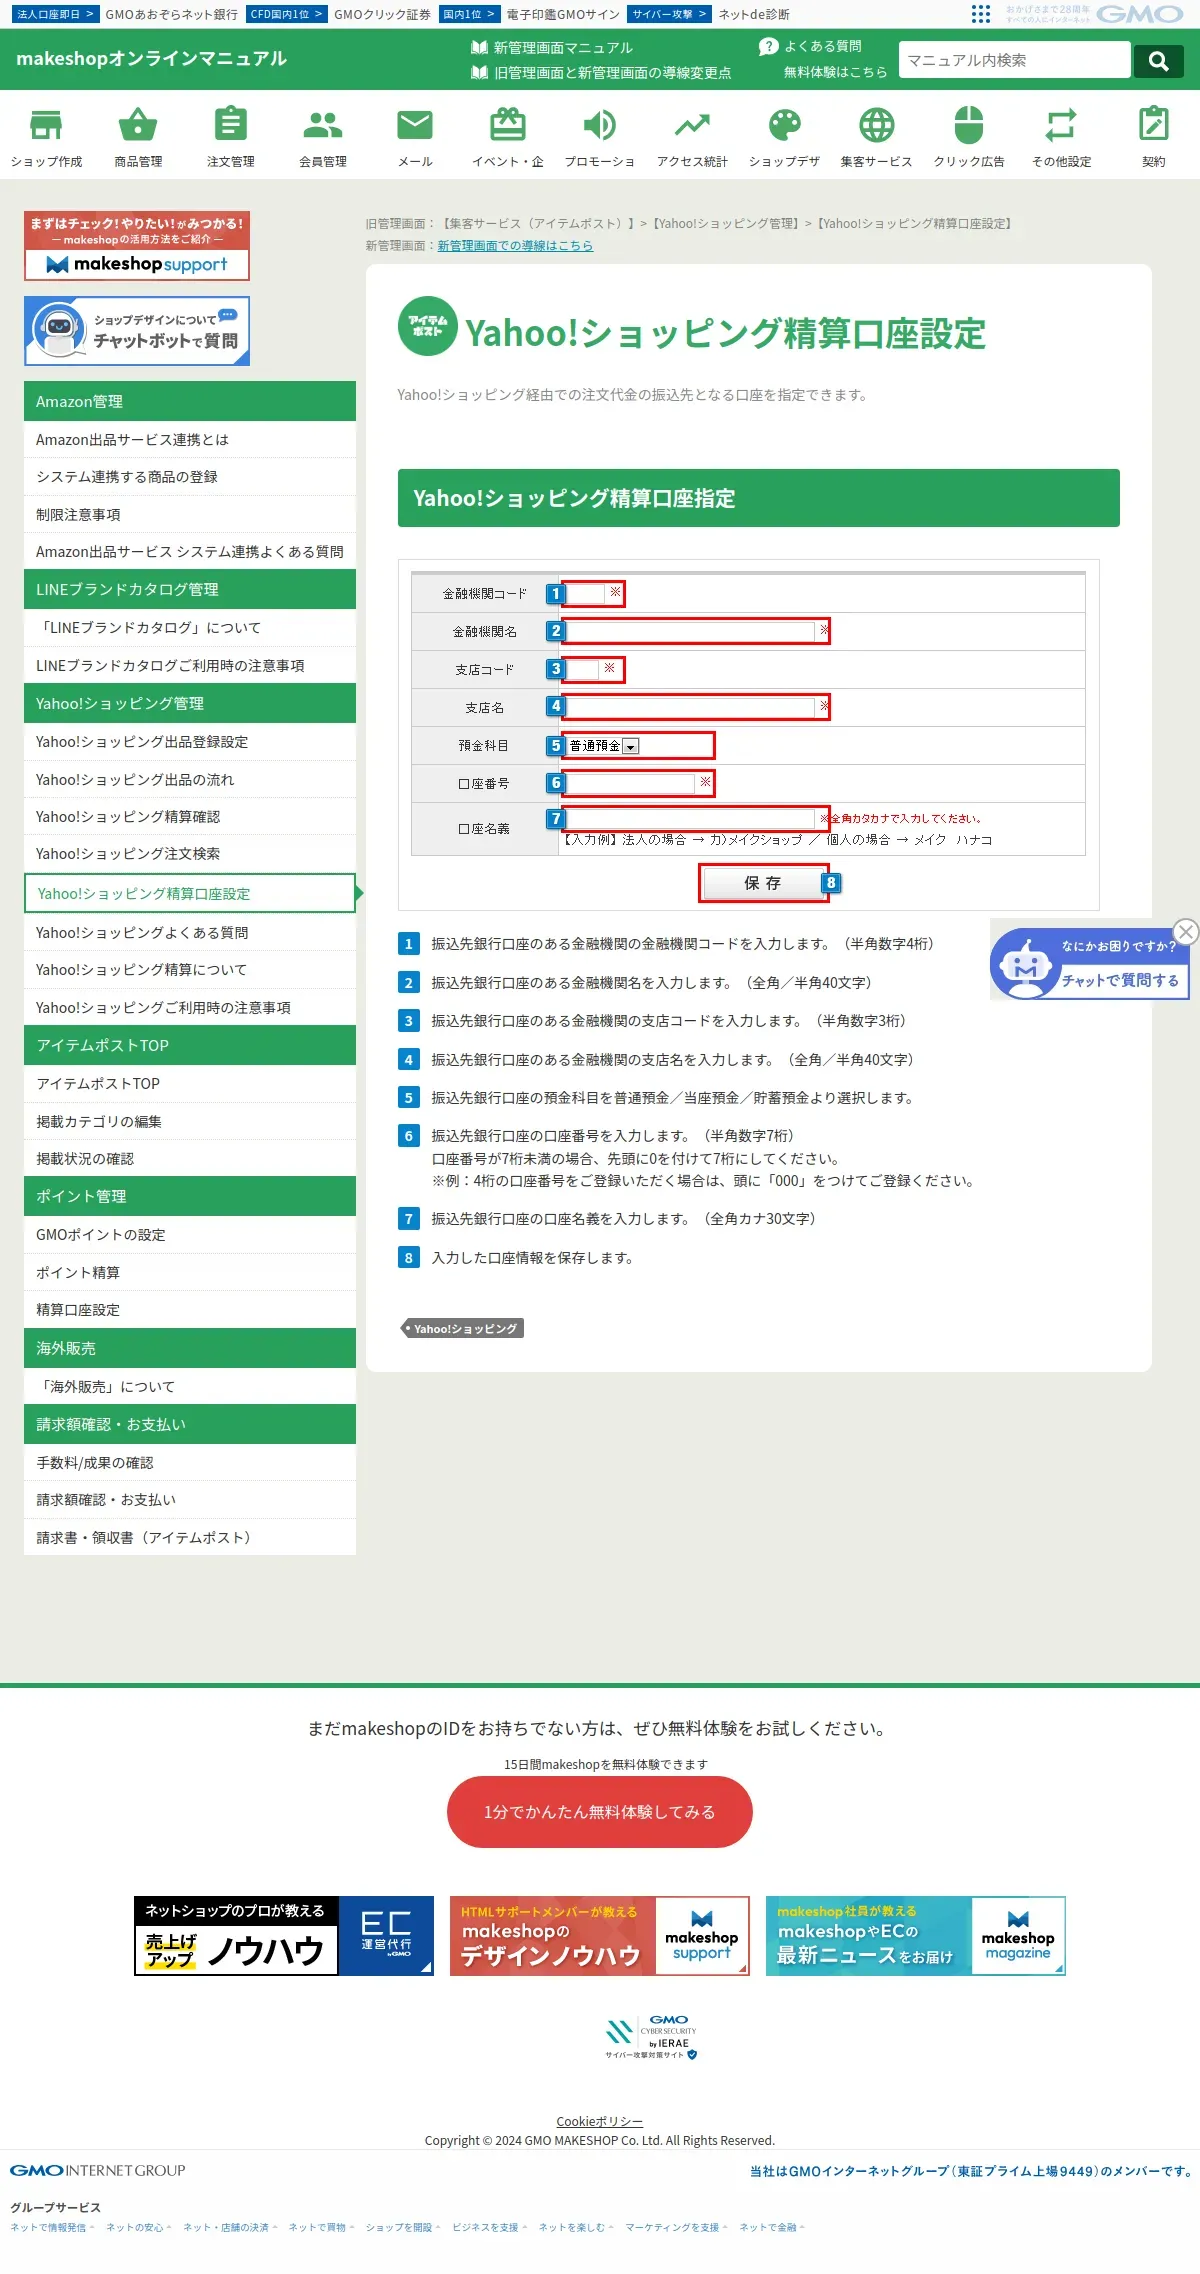The height and width of the screenshot is (2274, 1200).
Task: Open ポイント精算 sidebar item
Action: [190, 1273]
